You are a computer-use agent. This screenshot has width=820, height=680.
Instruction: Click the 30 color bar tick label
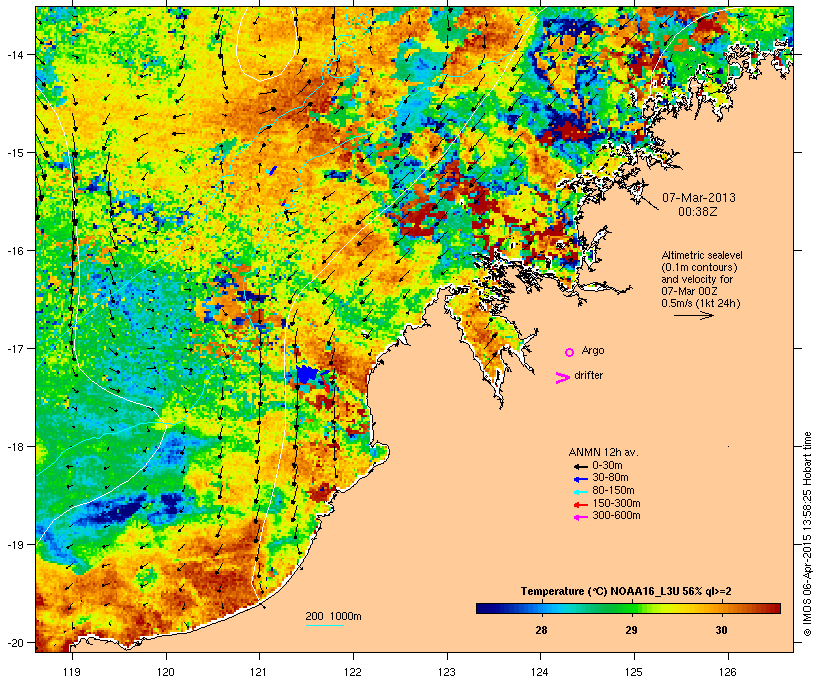721,630
